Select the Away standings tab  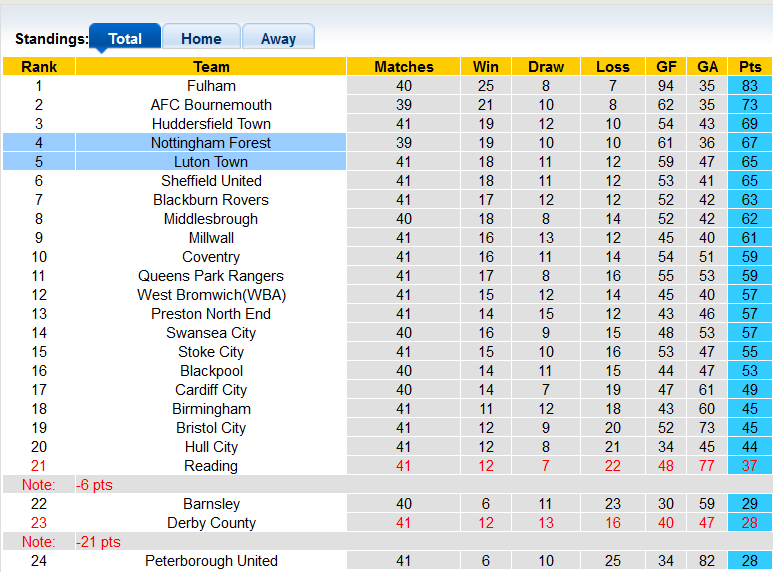point(278,38)
